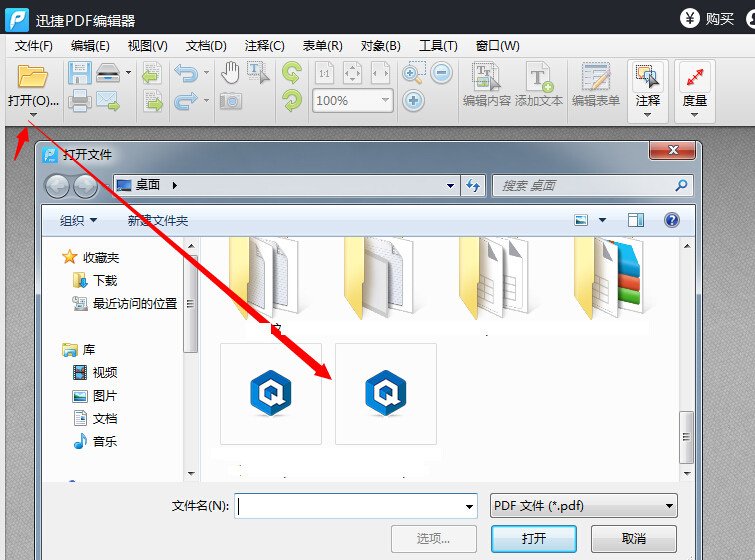This screenshot has width=755, height=560.
Task: Expand the Open (打开) button dropdown arrow
Action: 33,115
